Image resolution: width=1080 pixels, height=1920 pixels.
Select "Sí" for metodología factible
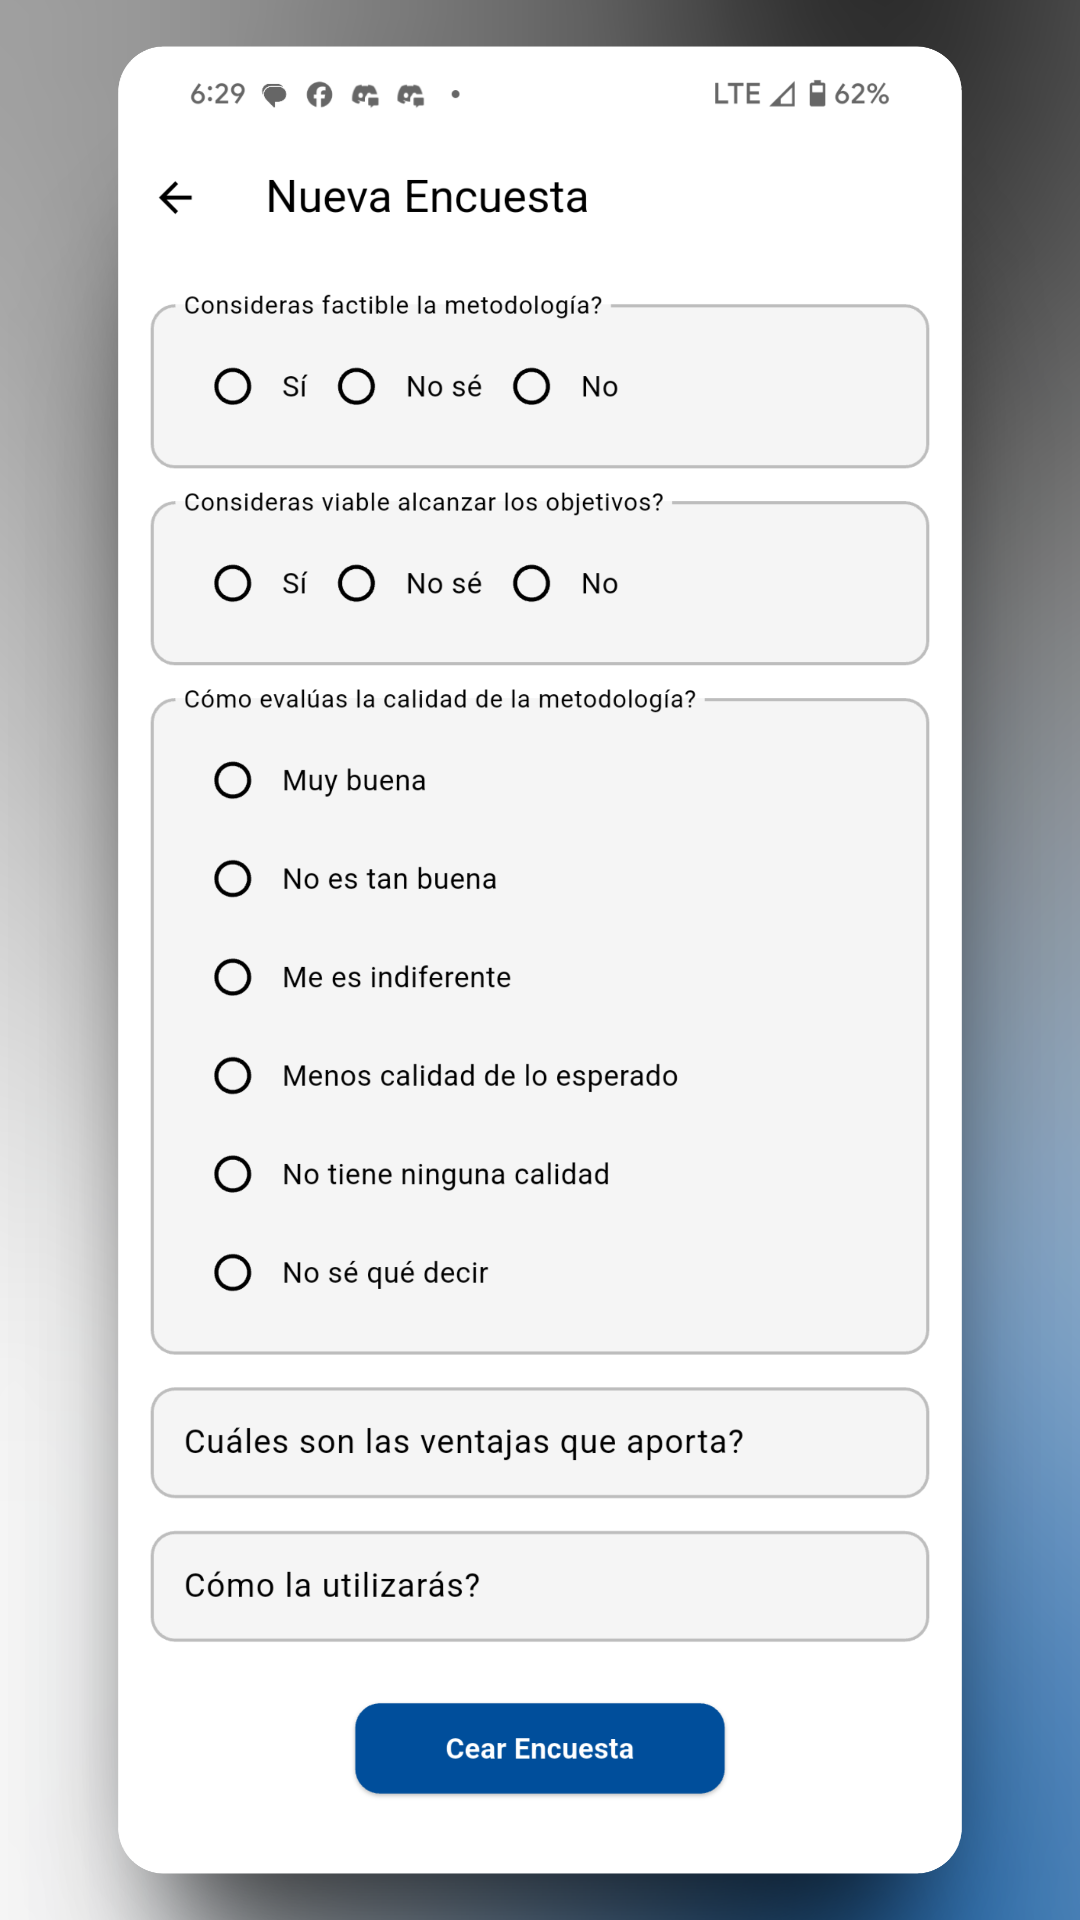pyautogui.click(x=232, y=386)
